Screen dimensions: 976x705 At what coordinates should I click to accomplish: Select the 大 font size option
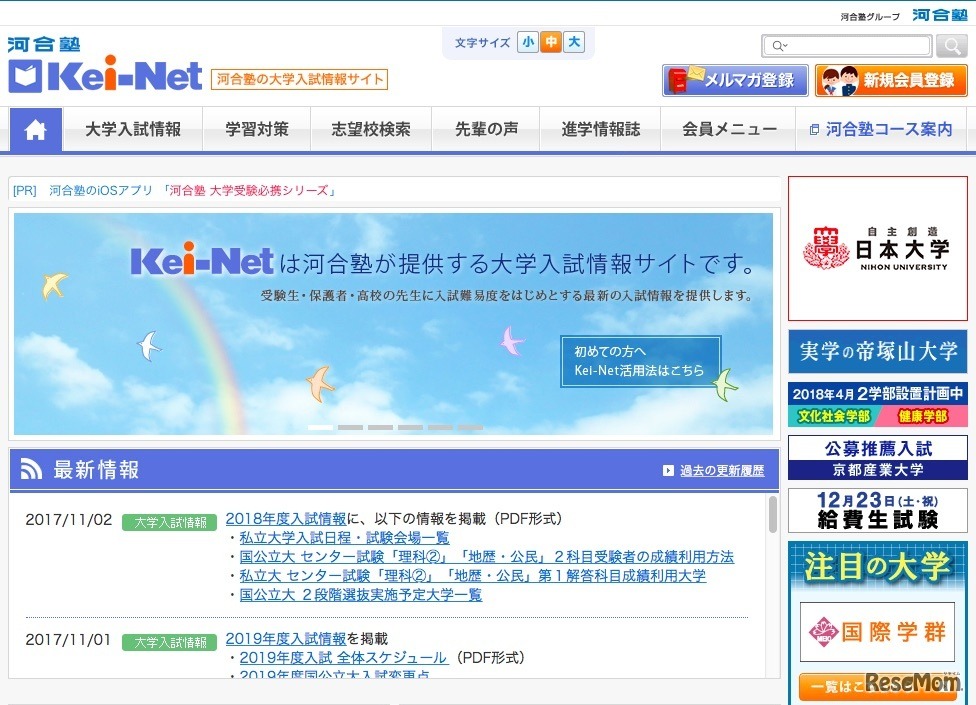575,43
